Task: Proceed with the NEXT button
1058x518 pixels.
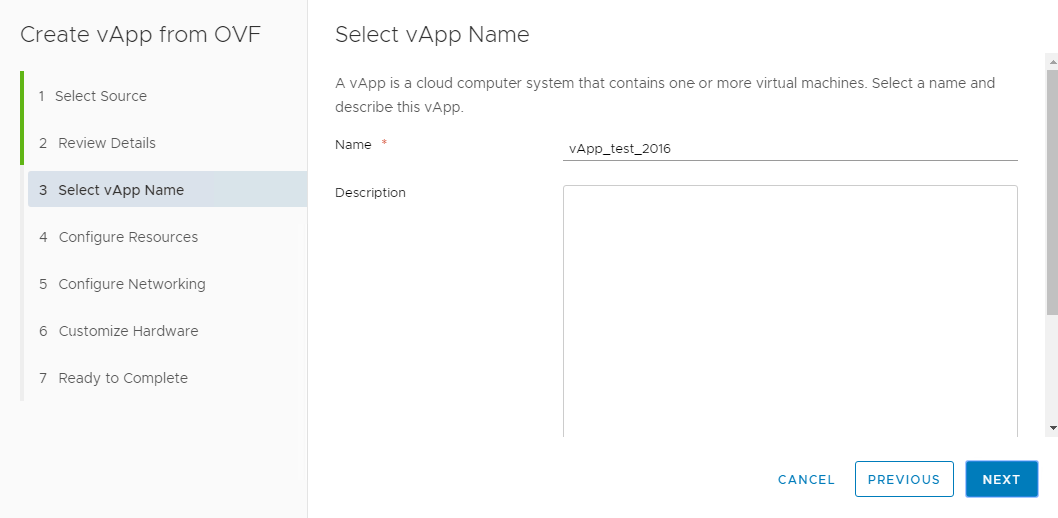Action: (x=1001, y=479)
